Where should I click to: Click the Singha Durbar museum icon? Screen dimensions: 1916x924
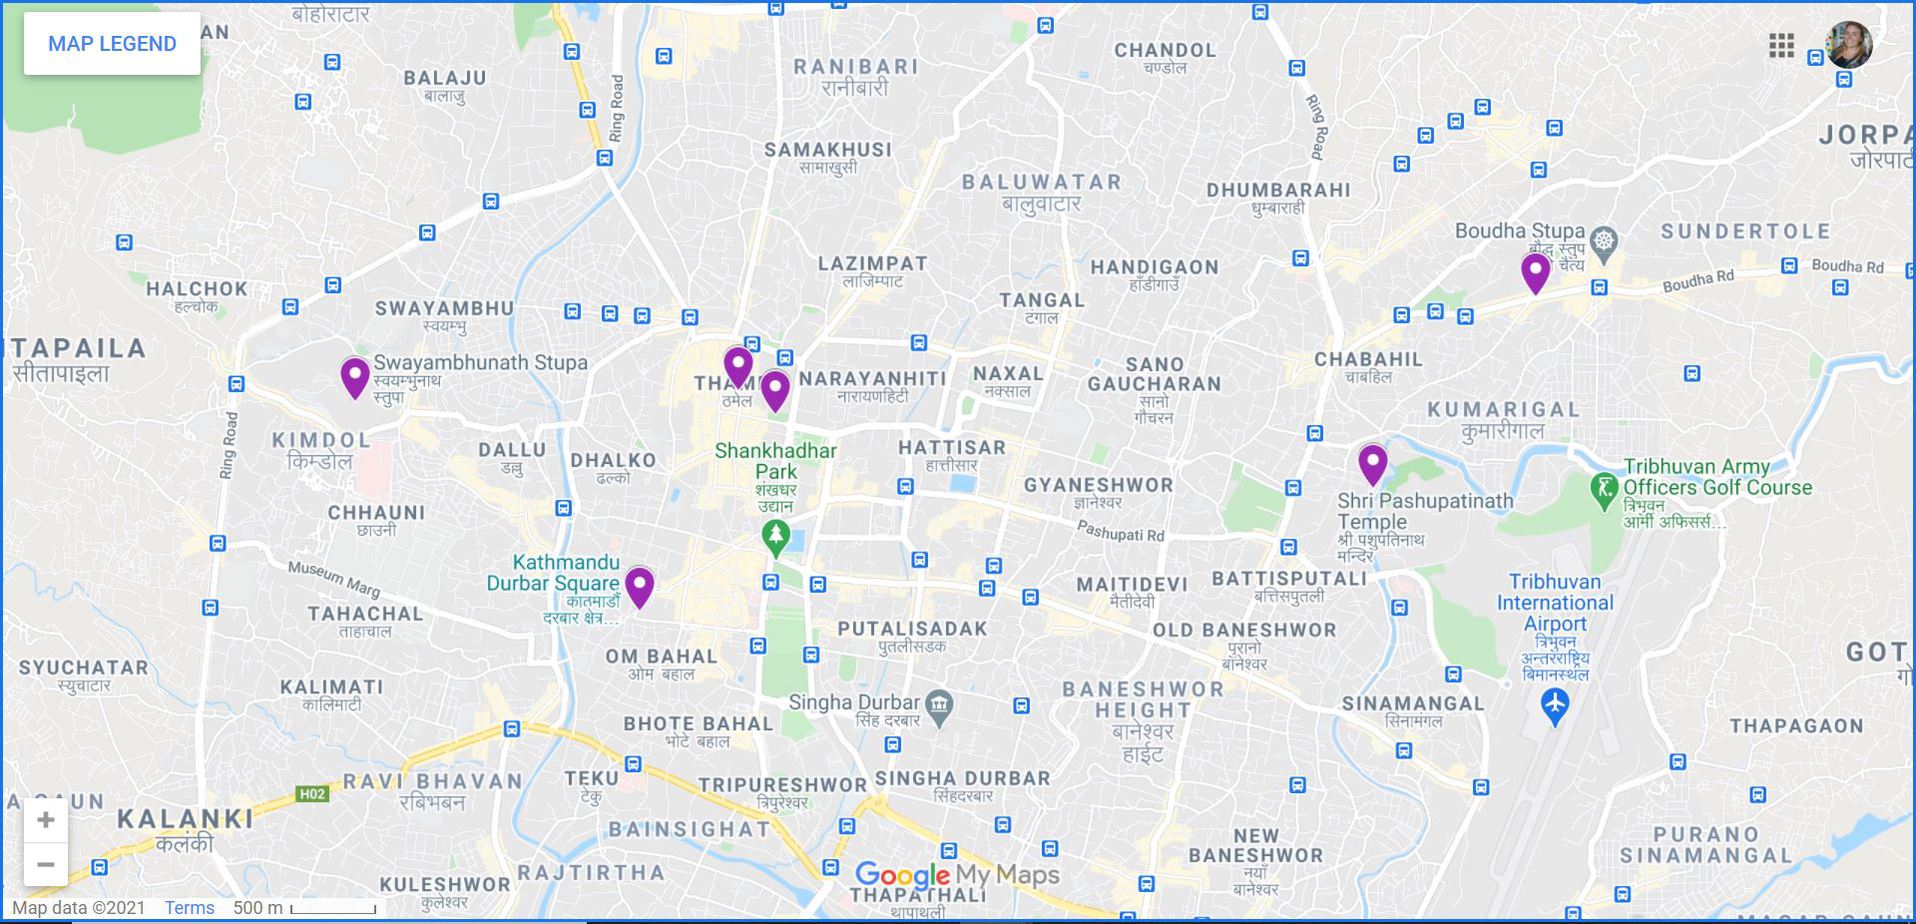tap(938, 707)
